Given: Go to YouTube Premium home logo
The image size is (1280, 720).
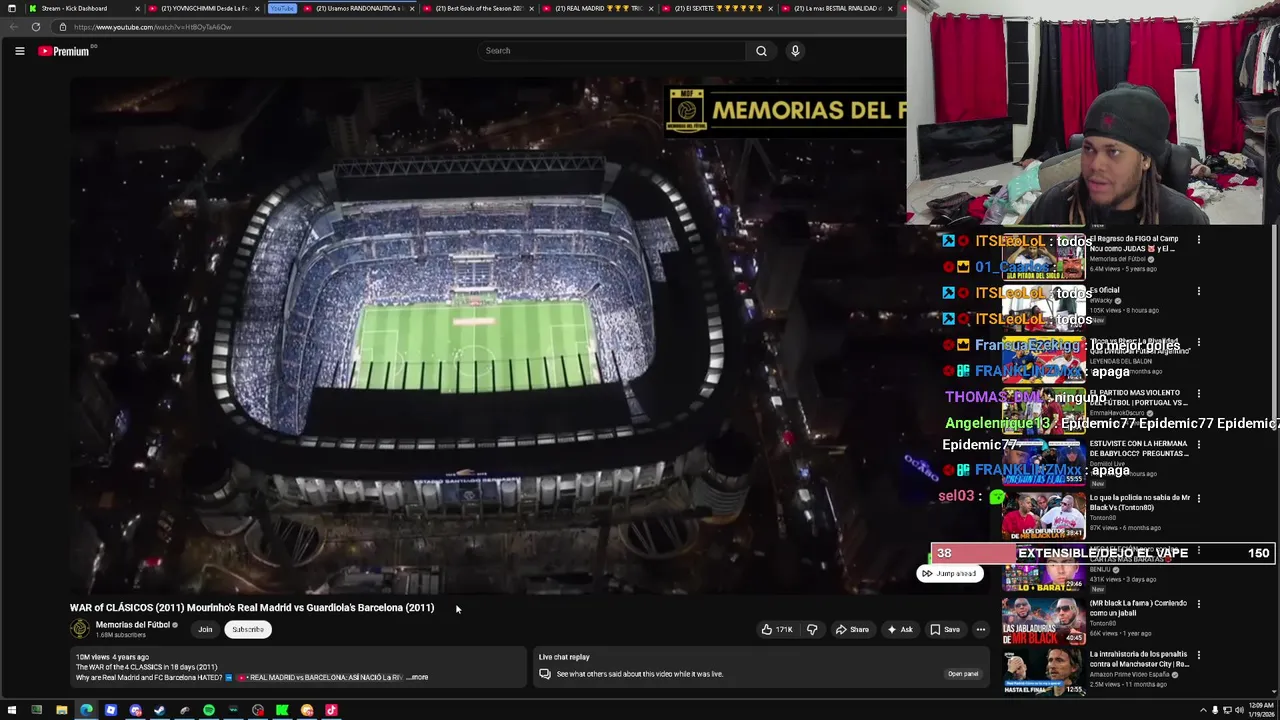Looking at the screenshot, I should coord(66,51).
